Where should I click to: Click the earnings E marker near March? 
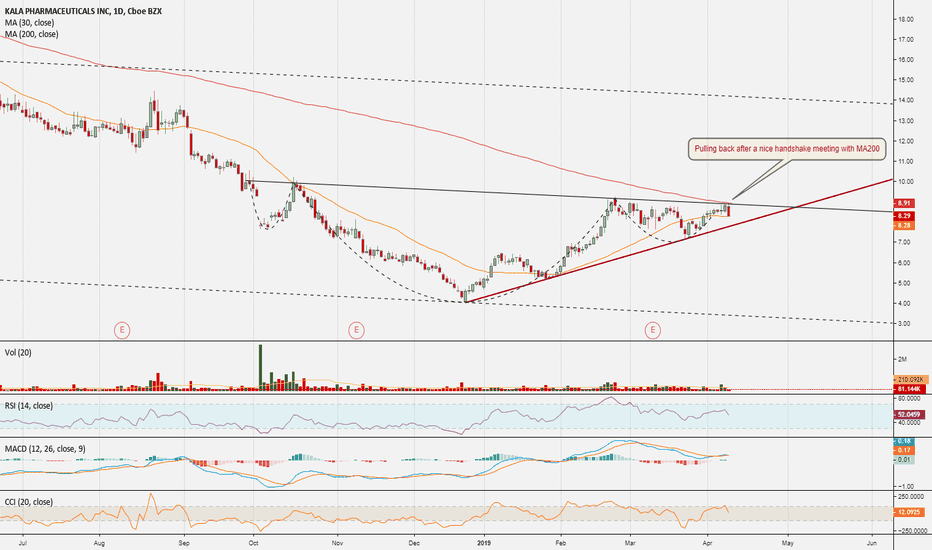coord(653,330)
